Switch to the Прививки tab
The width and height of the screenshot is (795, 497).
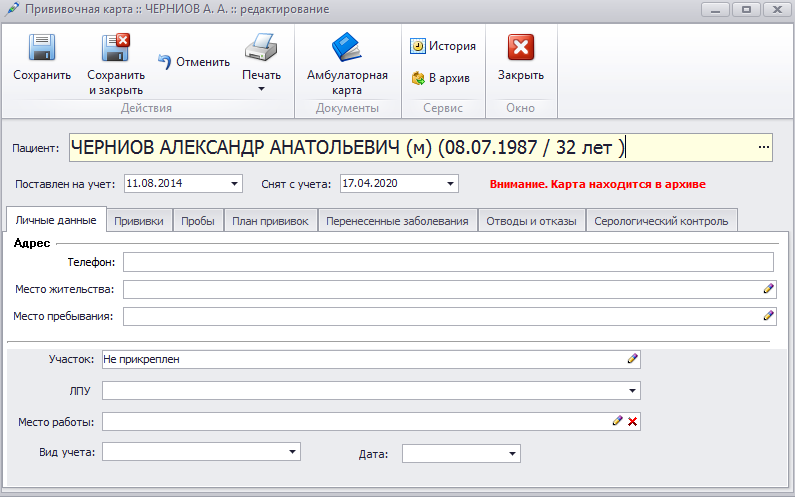(139, 221)
